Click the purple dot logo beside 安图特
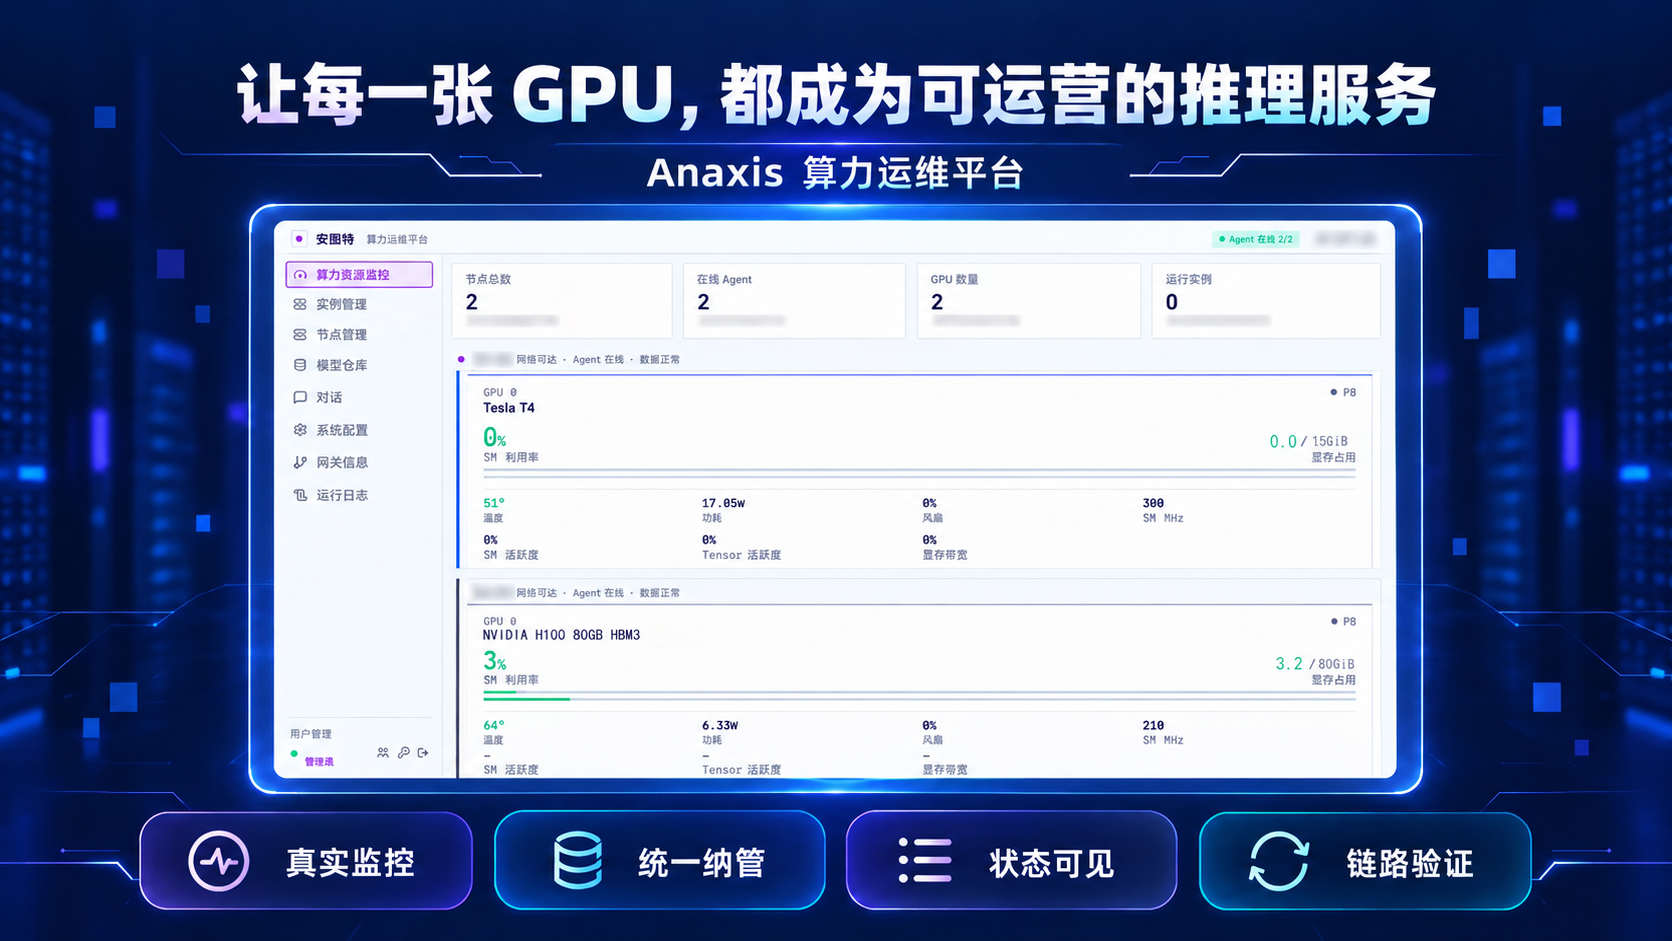Image resolution: width=1672 pixels, height=941 pixels. [299, 239]
